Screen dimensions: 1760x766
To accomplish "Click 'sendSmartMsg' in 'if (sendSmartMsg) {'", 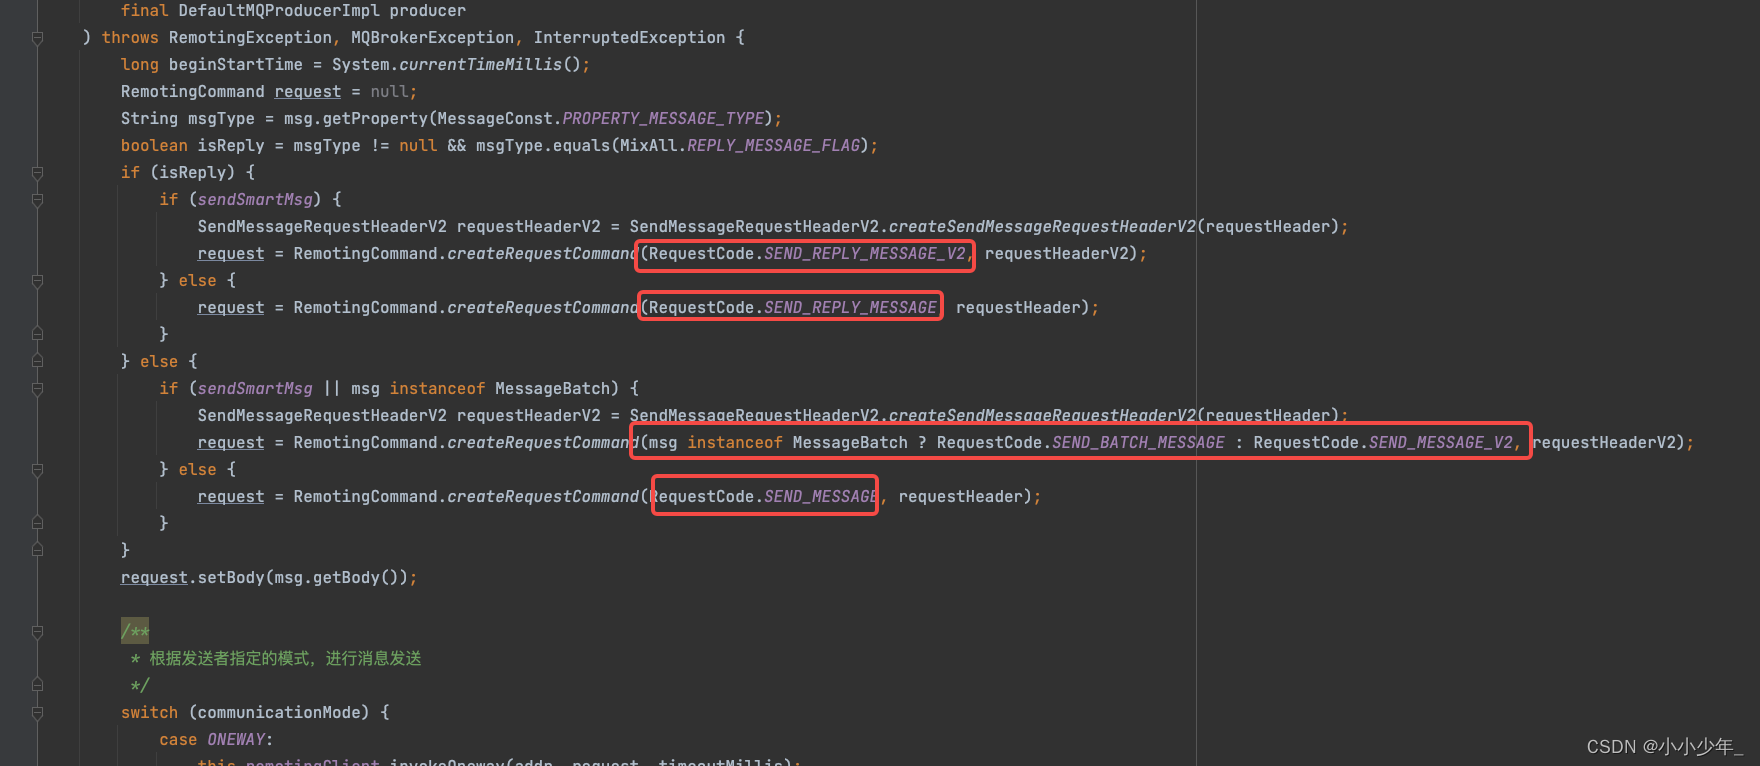I will pyautogui.click(x=255, y=200).
